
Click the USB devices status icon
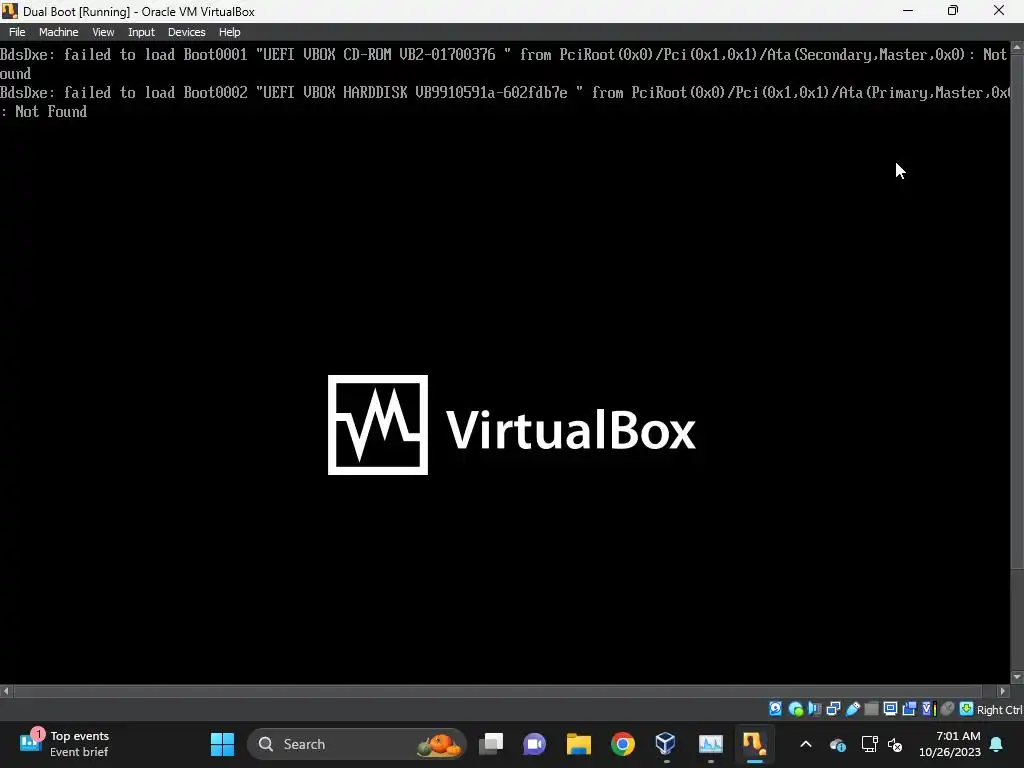click(852, 709)
